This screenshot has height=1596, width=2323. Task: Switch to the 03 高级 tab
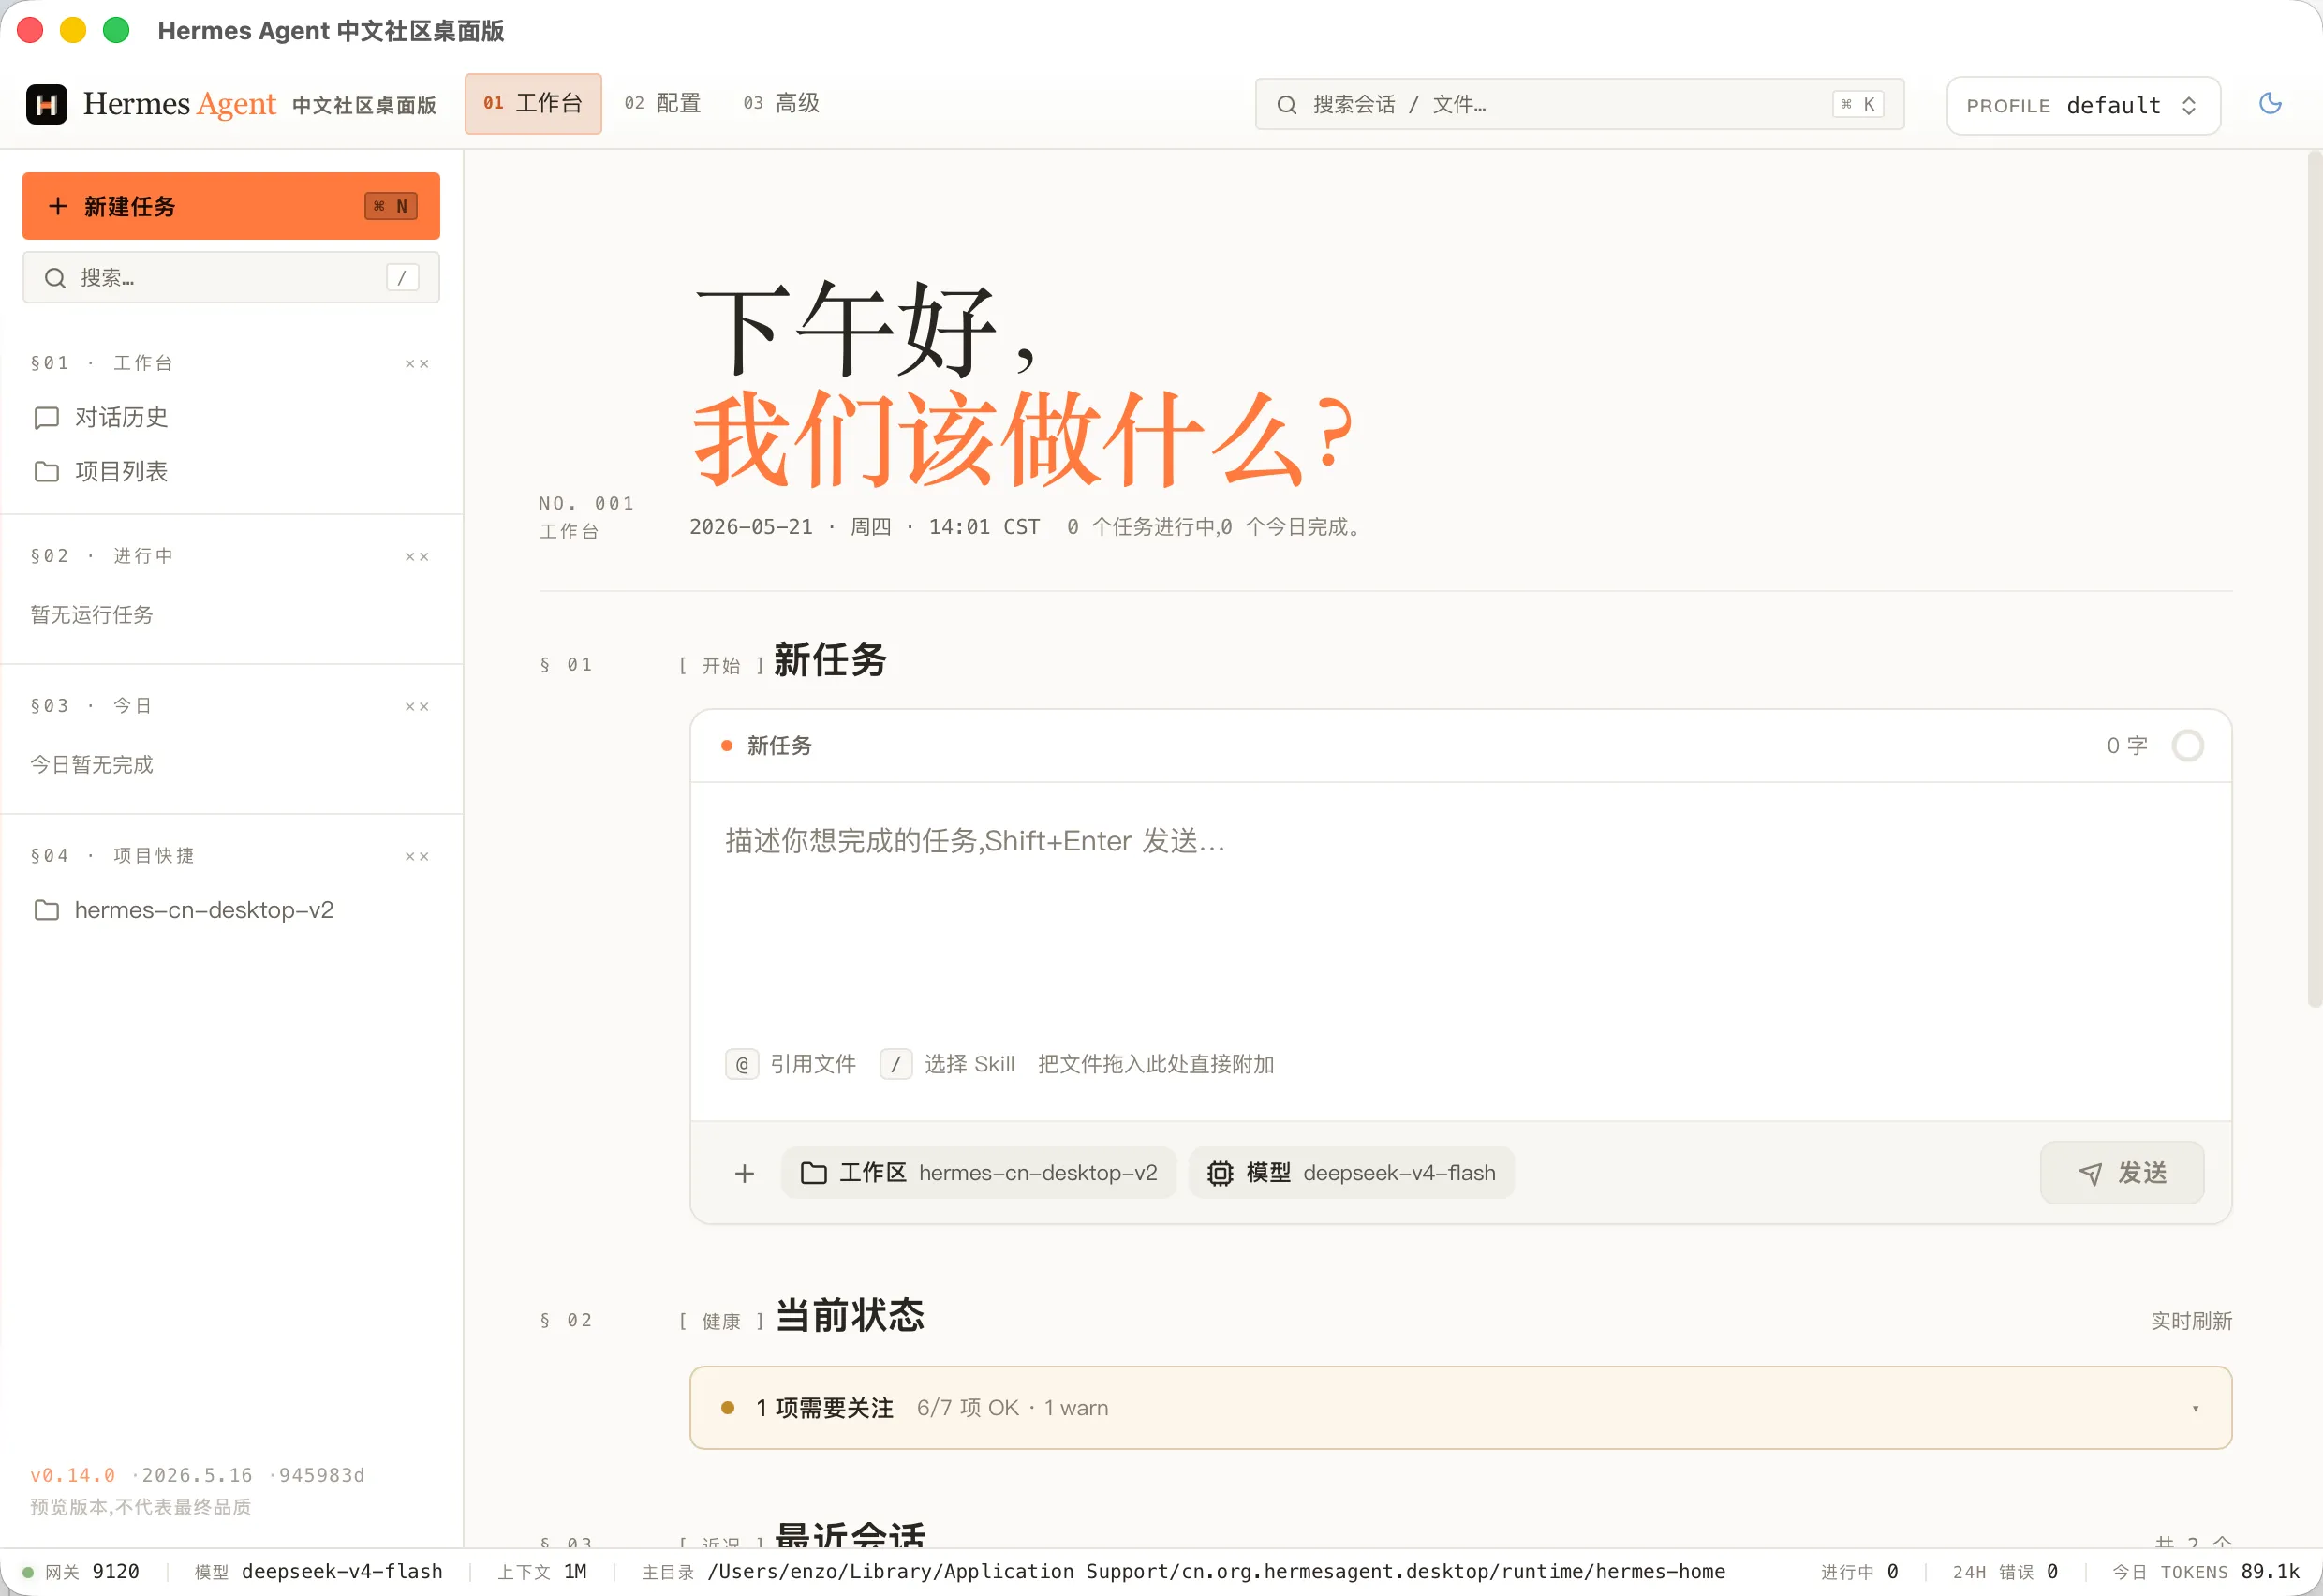(x=781, y=103)
